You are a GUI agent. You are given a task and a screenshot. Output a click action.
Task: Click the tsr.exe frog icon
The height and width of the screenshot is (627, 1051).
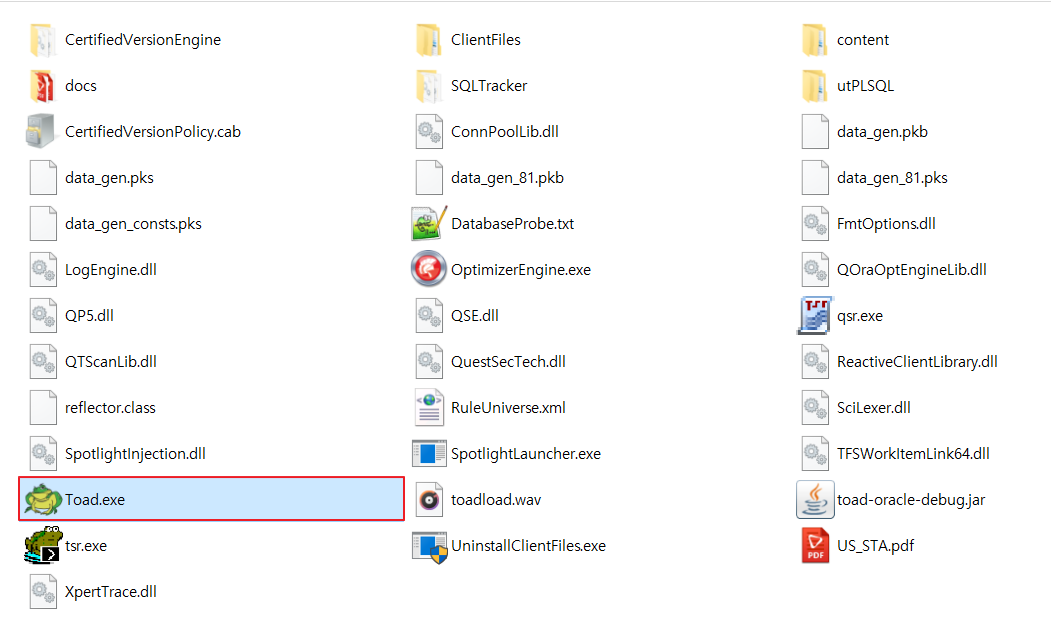44,545
